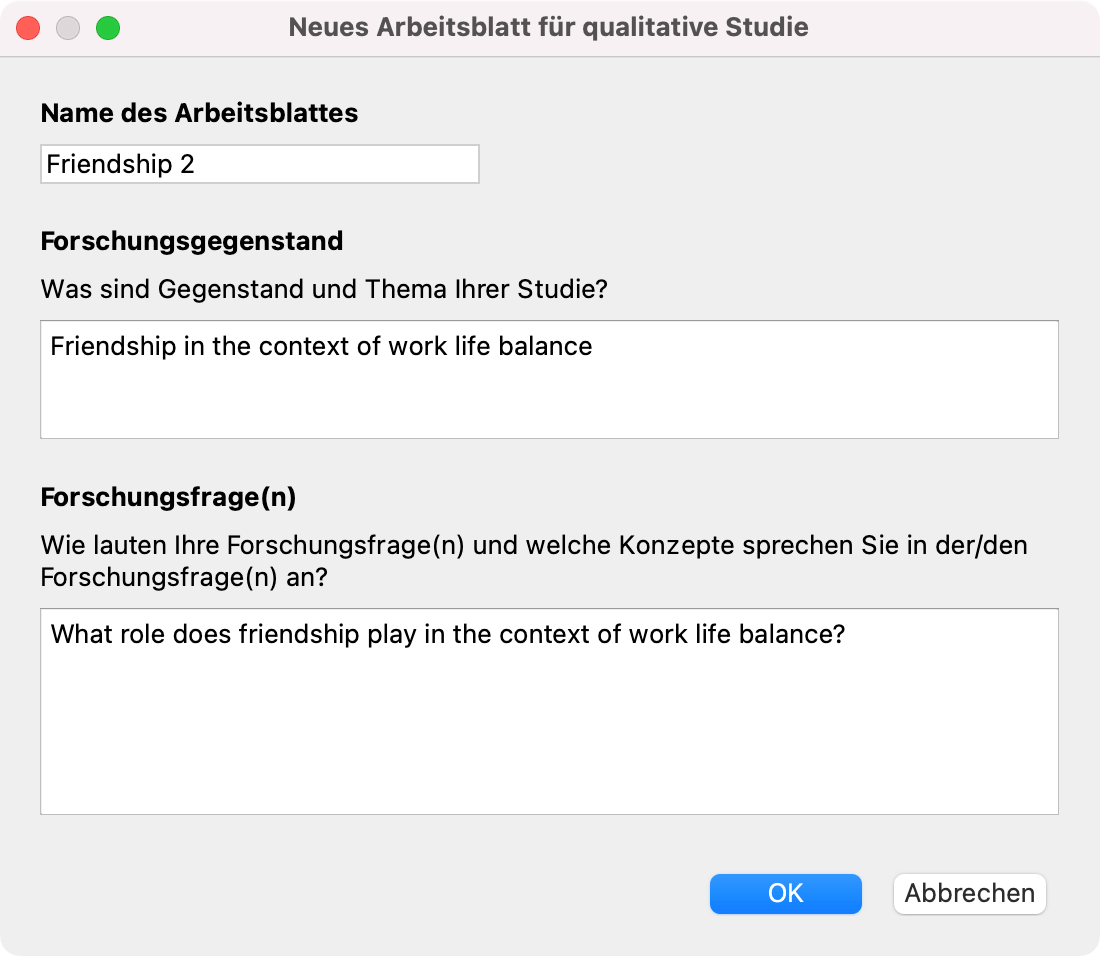Click the OK button
The height and width of the screenshot is (956, 1100).
pyautogui.click(x=785, y=894)
